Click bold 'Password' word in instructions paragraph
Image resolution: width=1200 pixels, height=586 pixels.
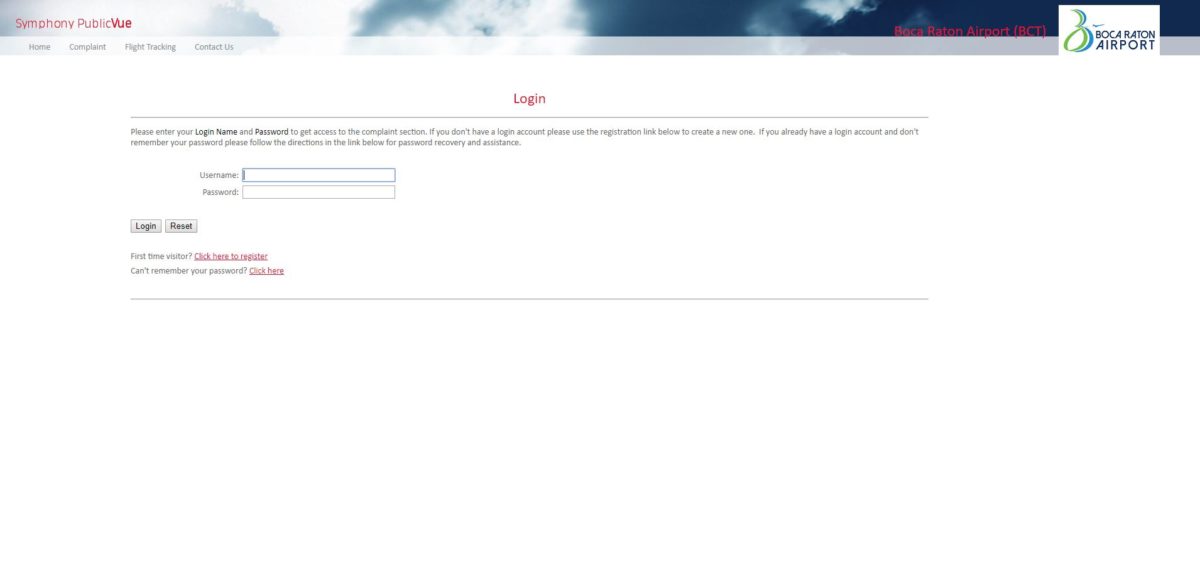(x=271, y=132)
